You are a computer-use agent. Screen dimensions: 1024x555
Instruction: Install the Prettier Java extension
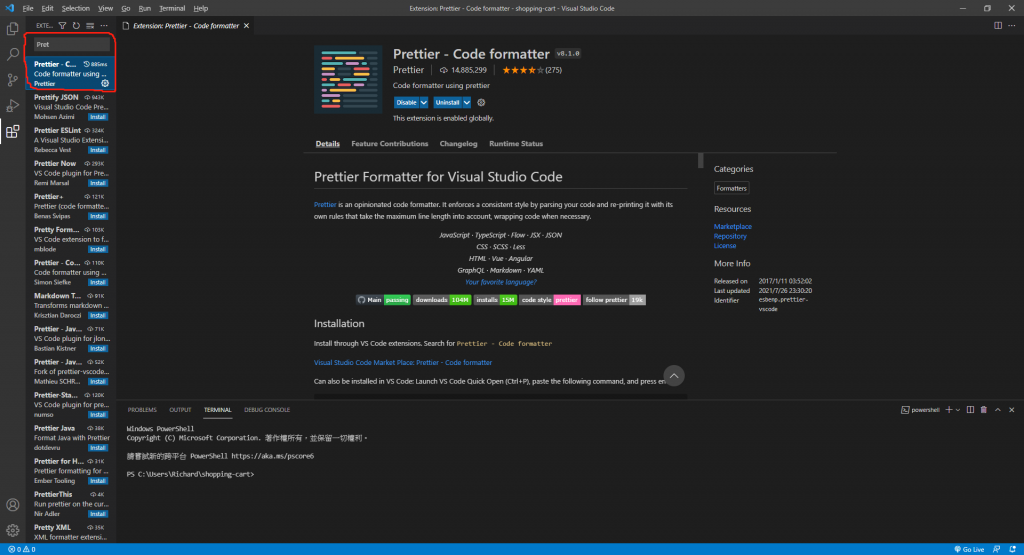[x=98, y=448]
